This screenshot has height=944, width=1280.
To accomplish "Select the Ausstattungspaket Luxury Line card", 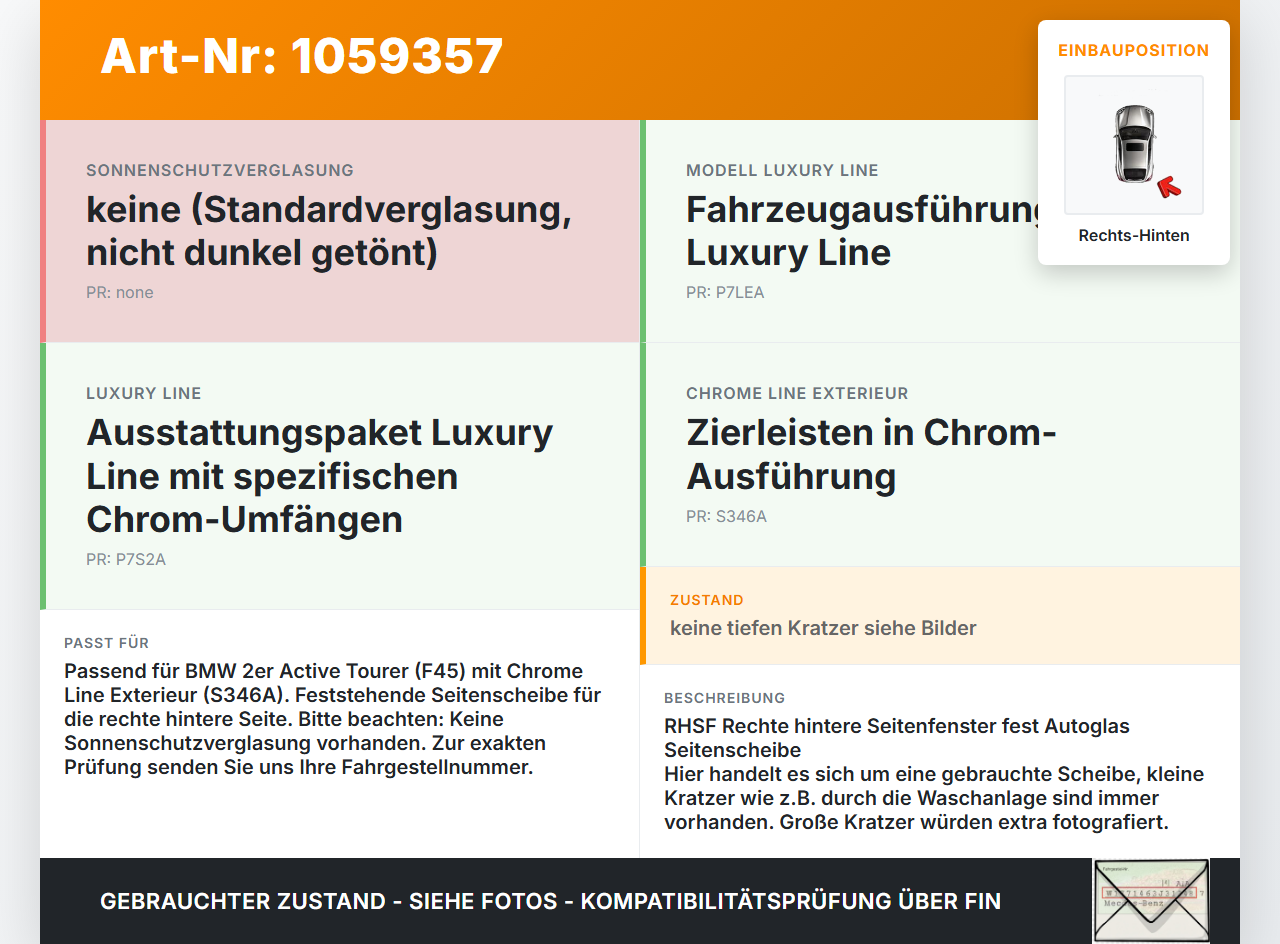I will 340,476.
